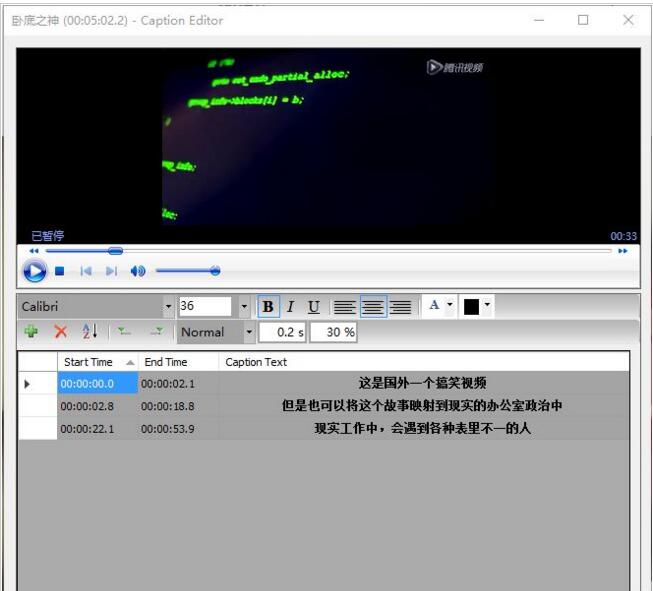Viewport: 653px width, 591px height.
Task: Select start time 00:00:02.8 cell
Action: [97, 406]
